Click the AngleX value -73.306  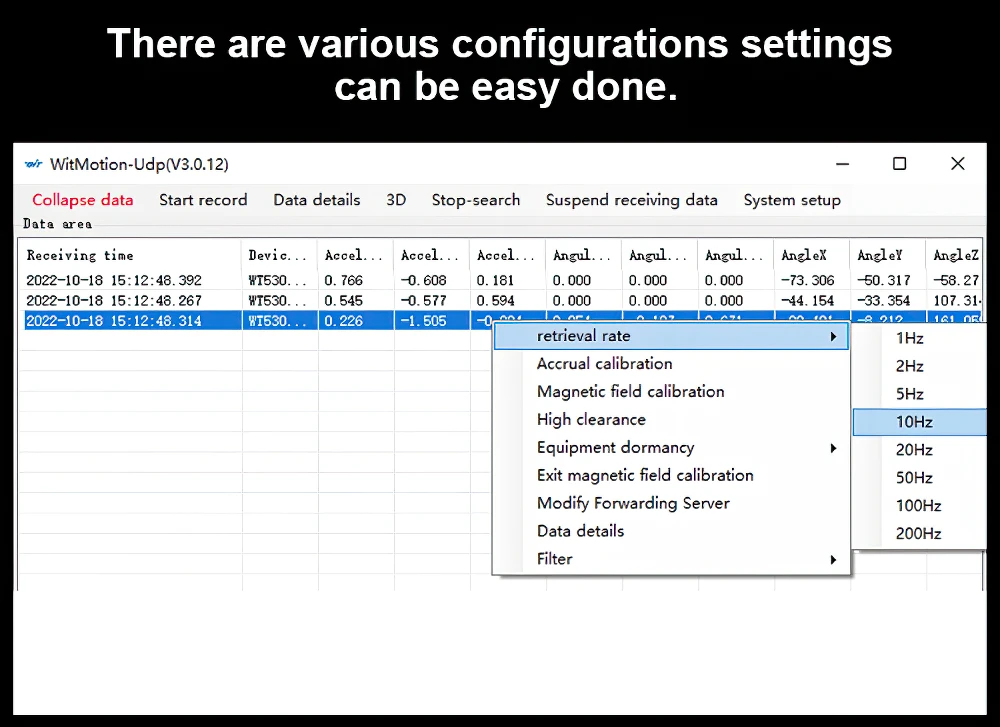click(807, 281)
